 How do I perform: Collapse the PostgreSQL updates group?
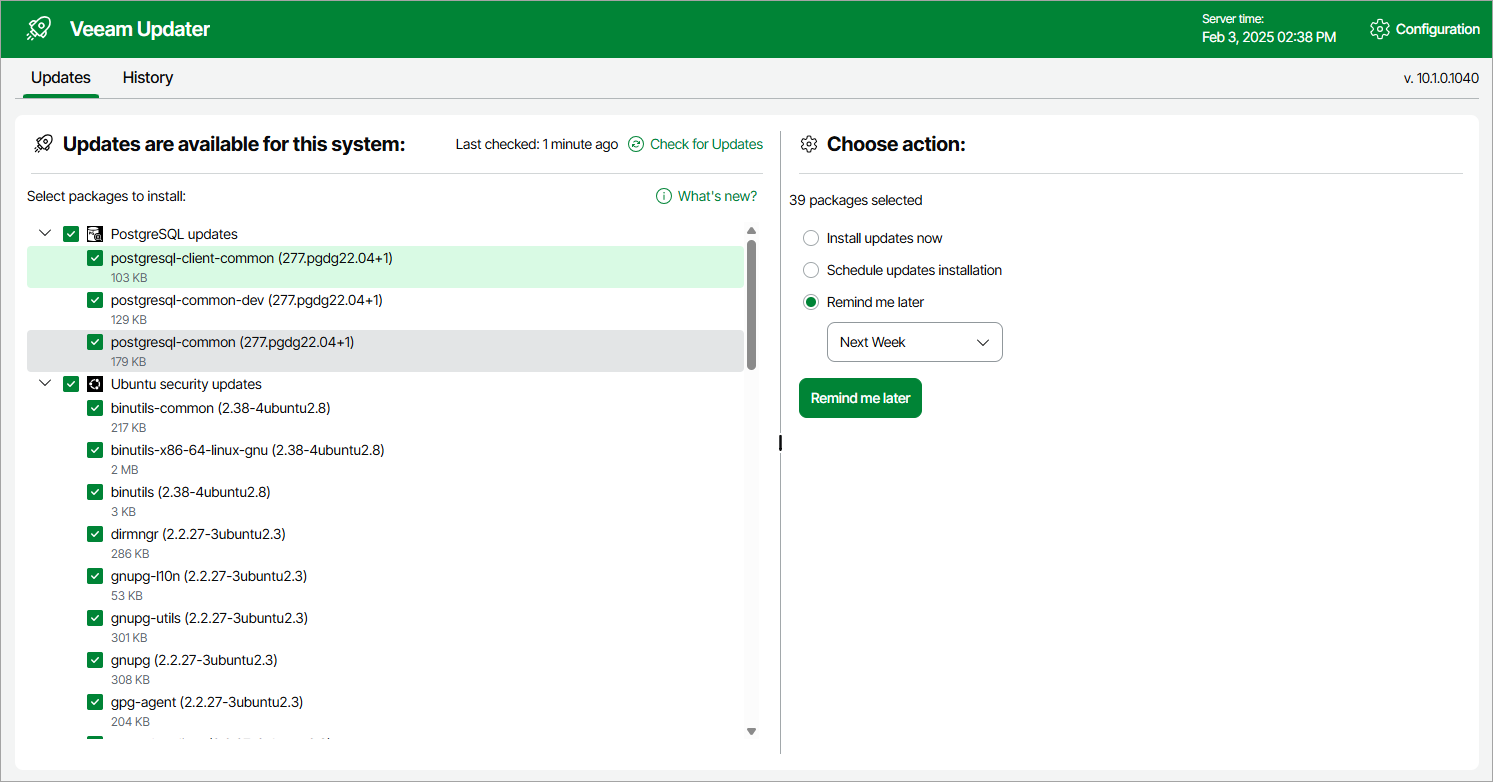tap(45, 234)
